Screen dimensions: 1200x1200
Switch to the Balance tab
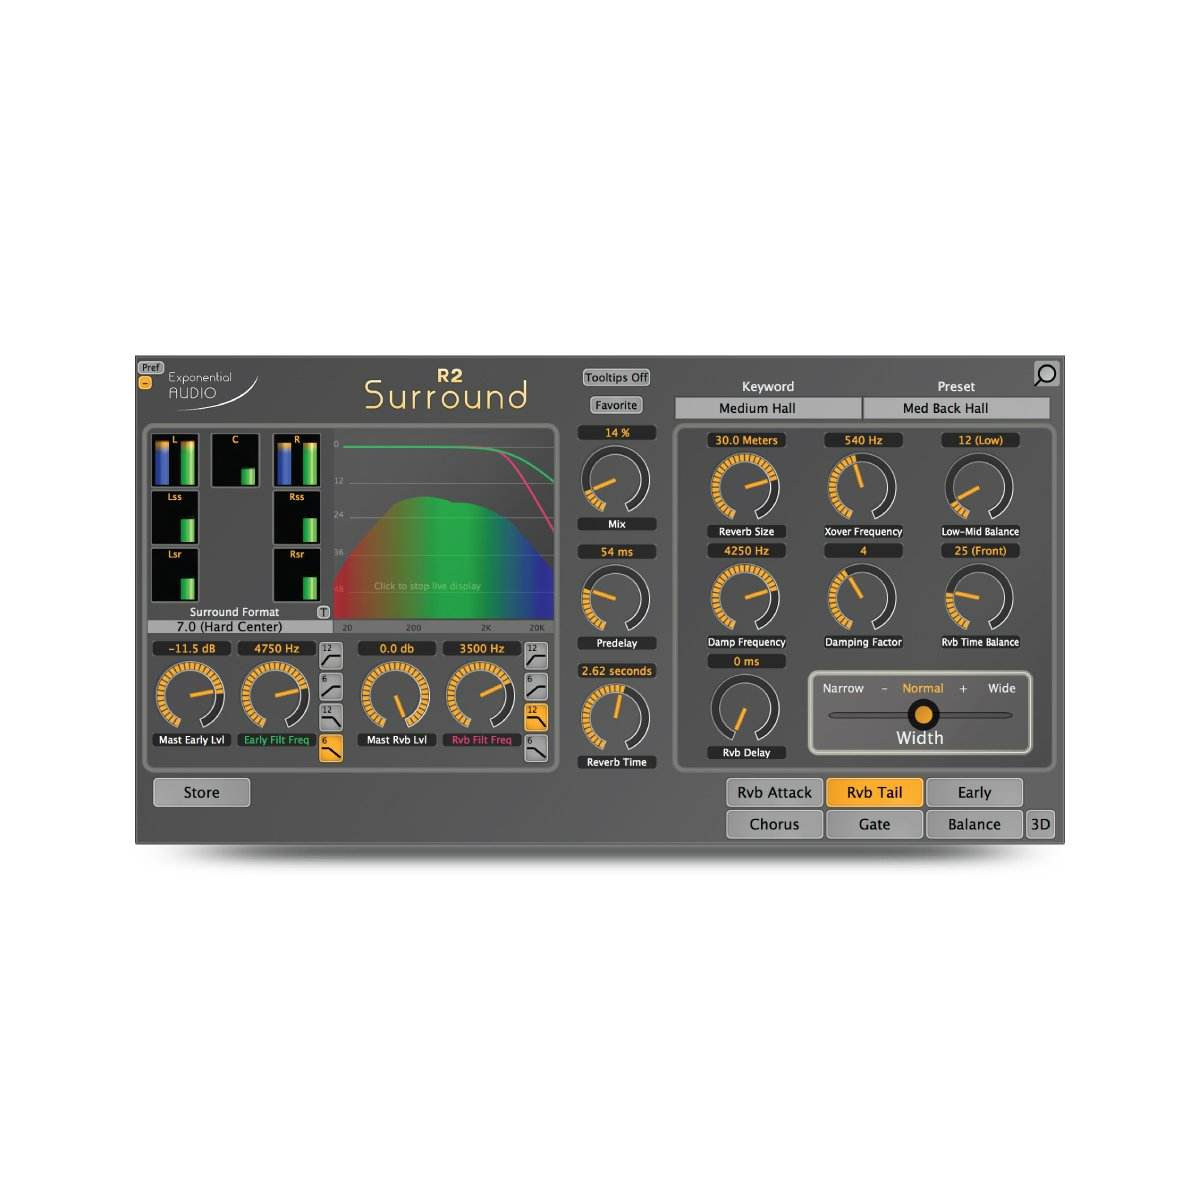point(975,824)
